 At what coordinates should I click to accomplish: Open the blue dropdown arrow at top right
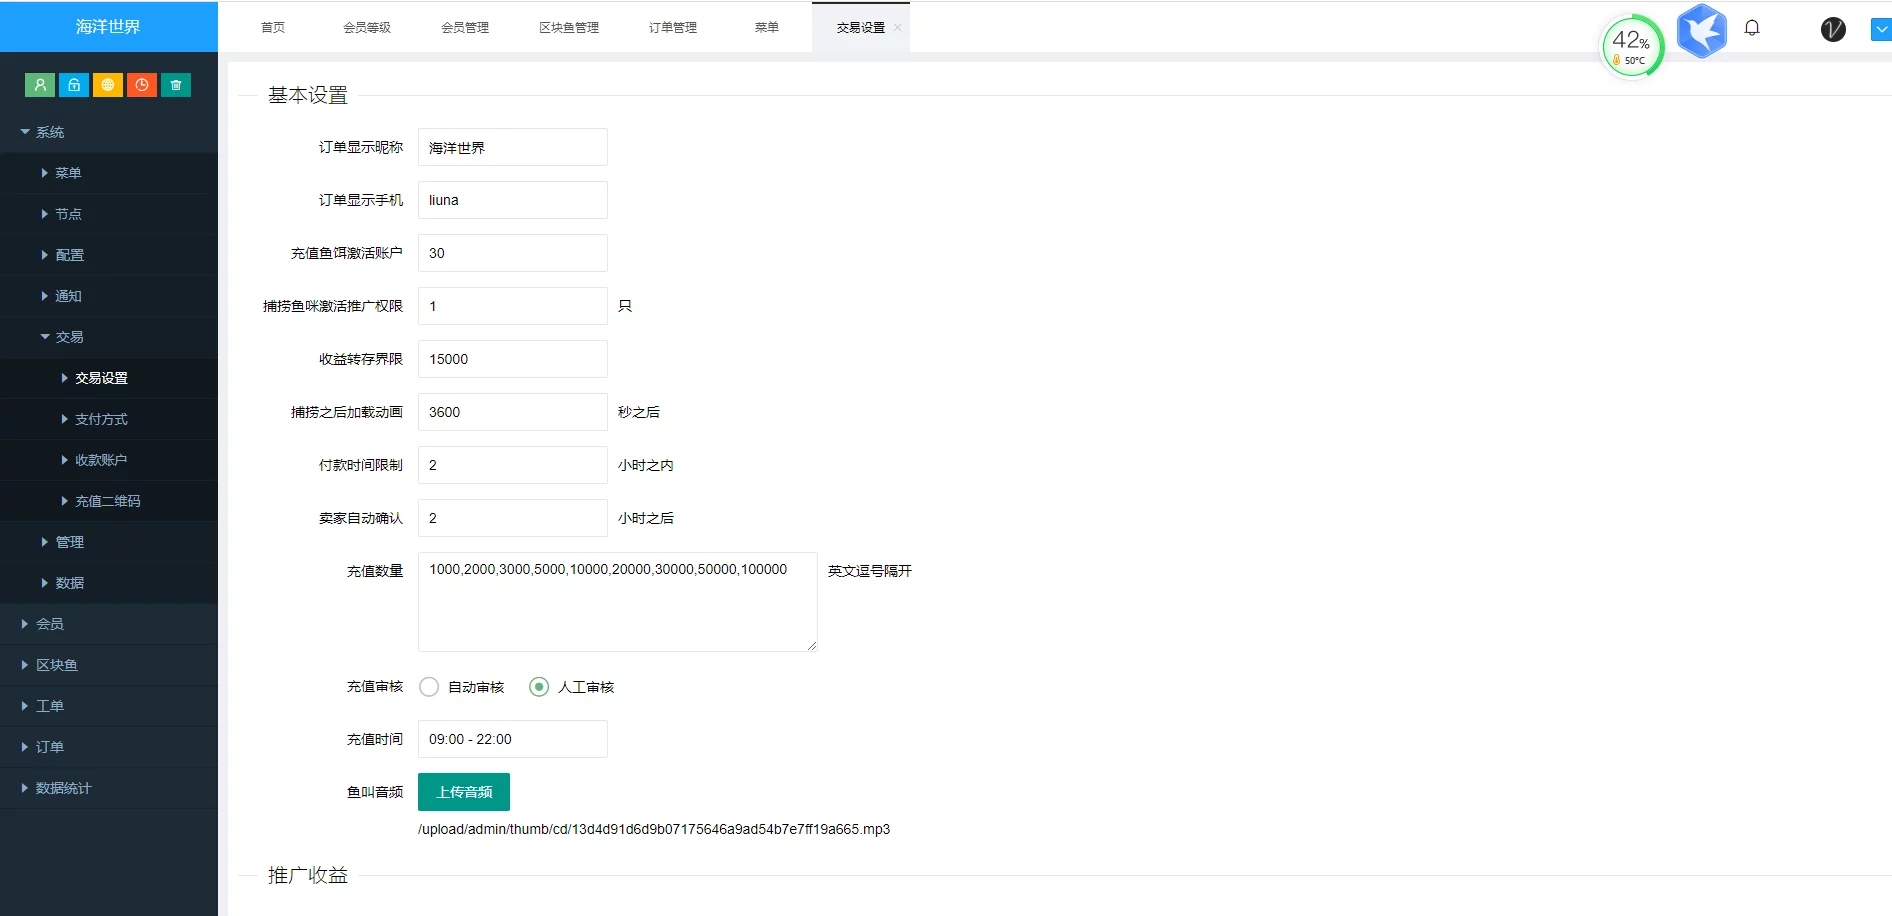click(x=1881, y=30)
